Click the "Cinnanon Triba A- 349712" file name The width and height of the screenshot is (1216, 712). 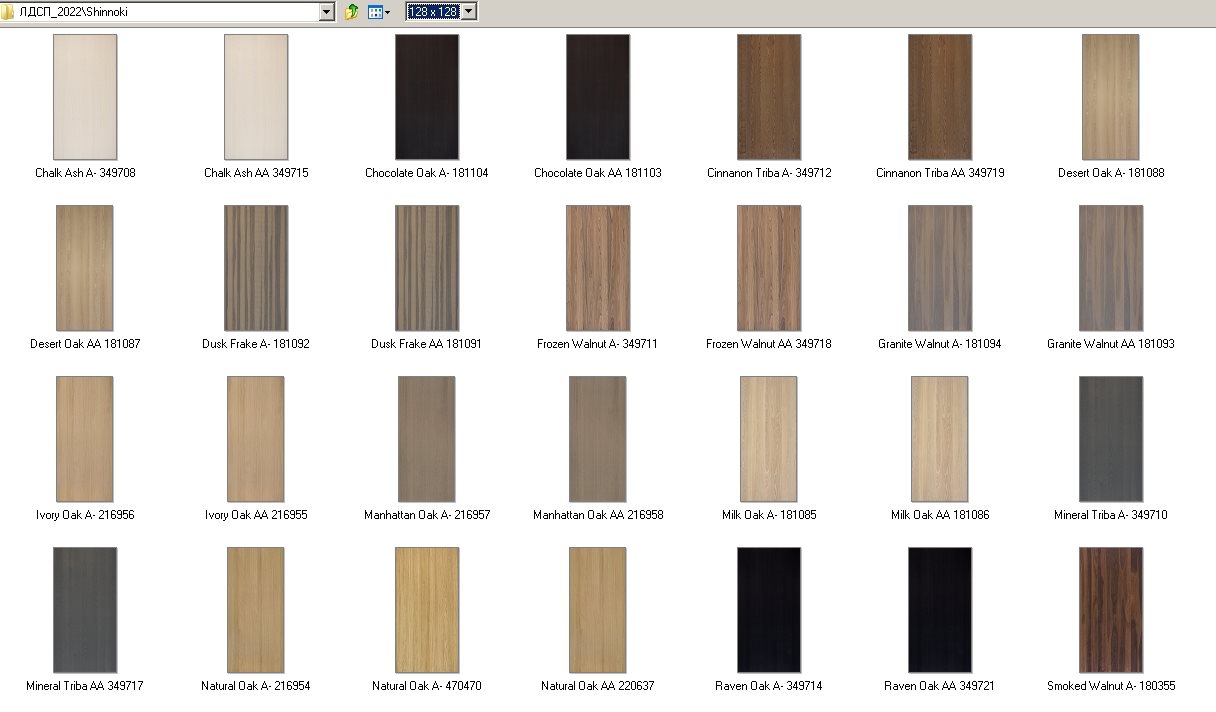pyautogui.click(x=769, y=173)
